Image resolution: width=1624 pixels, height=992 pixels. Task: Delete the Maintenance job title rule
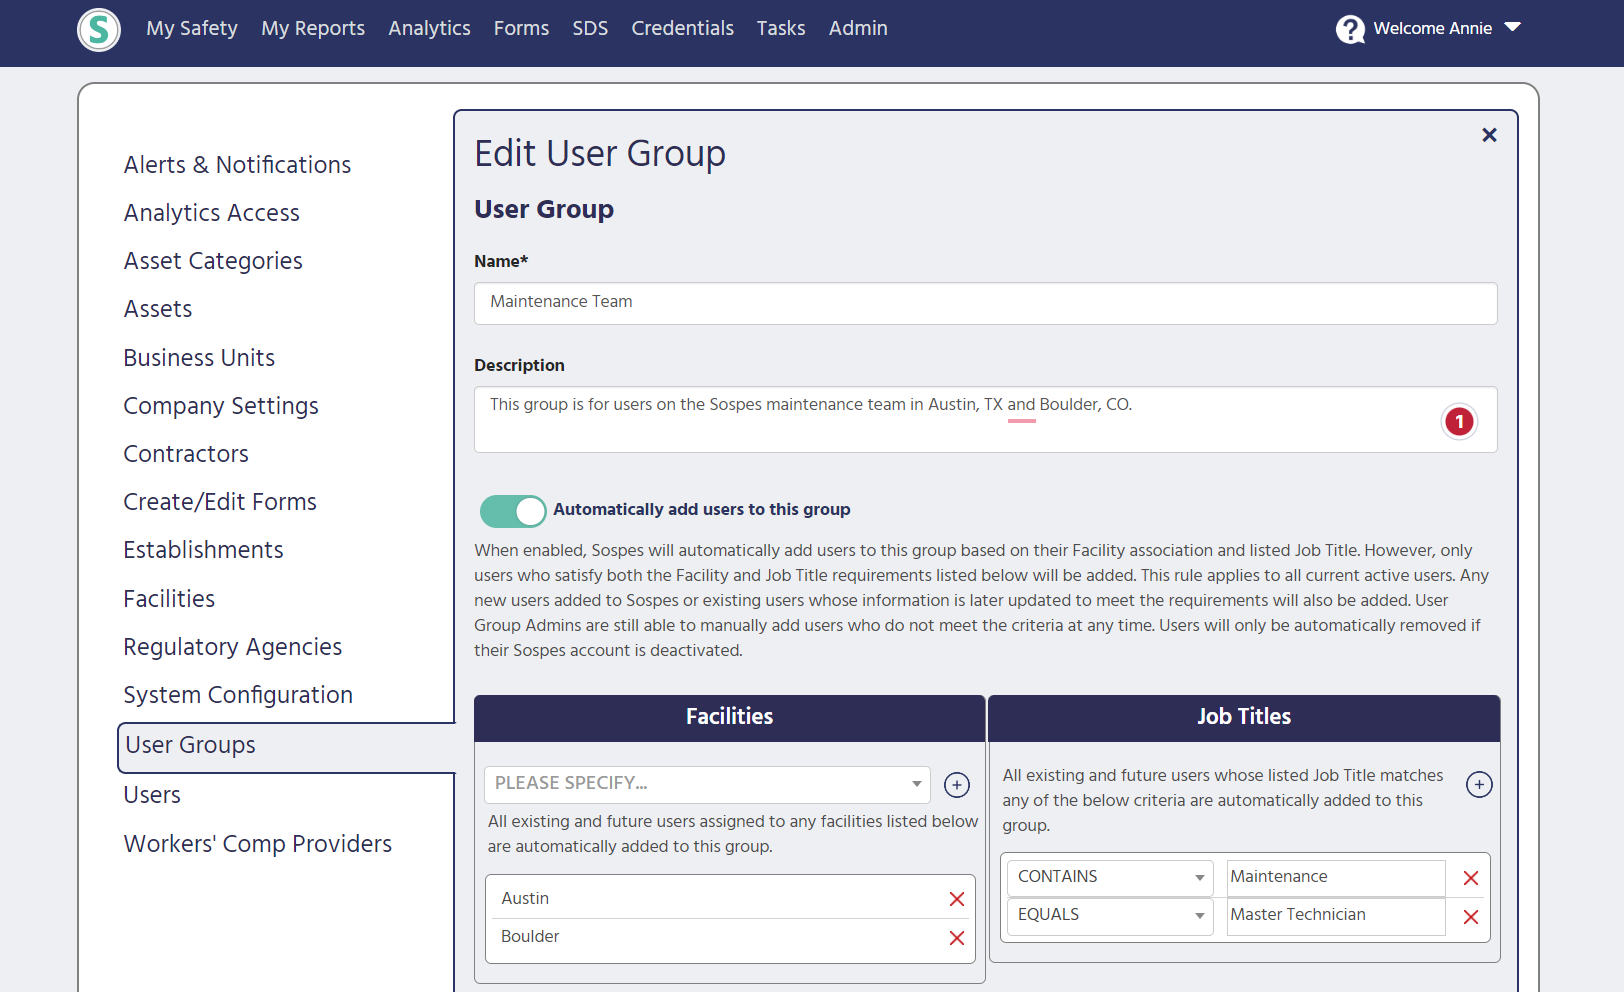coord(1471,878)
